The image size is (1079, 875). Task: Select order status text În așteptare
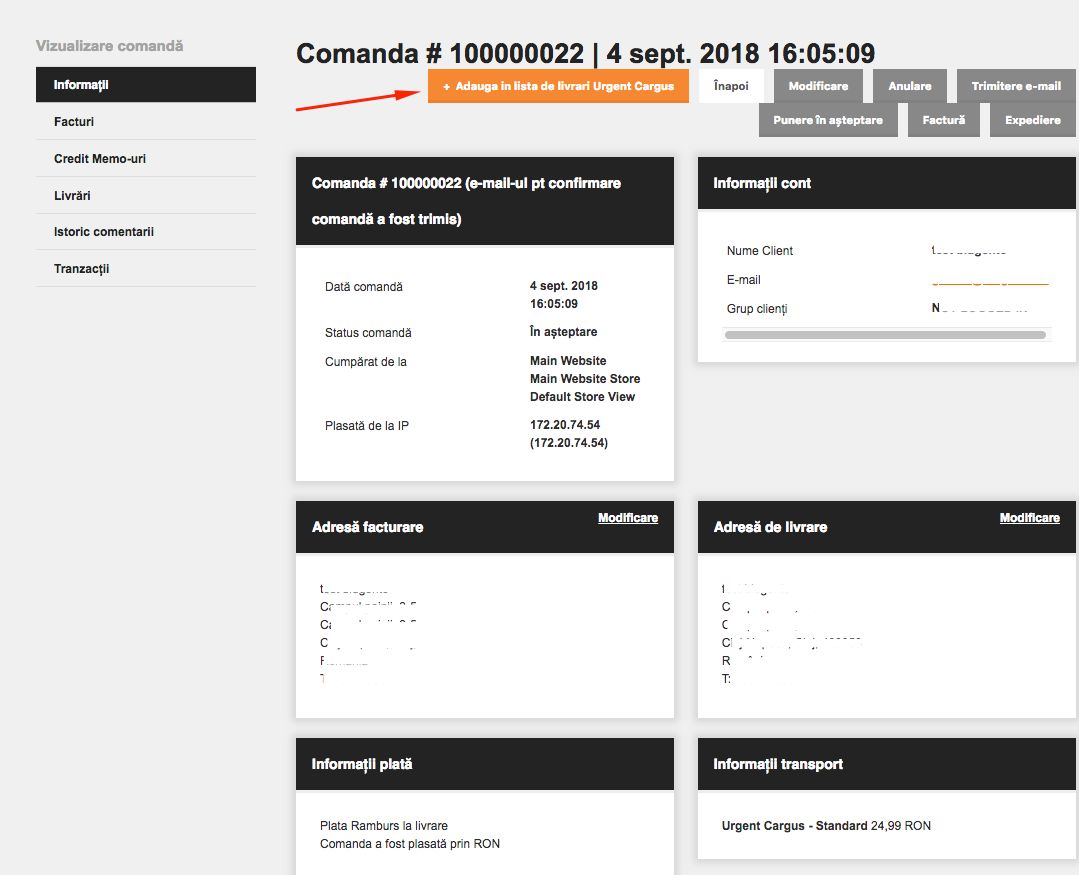(564, 332)
